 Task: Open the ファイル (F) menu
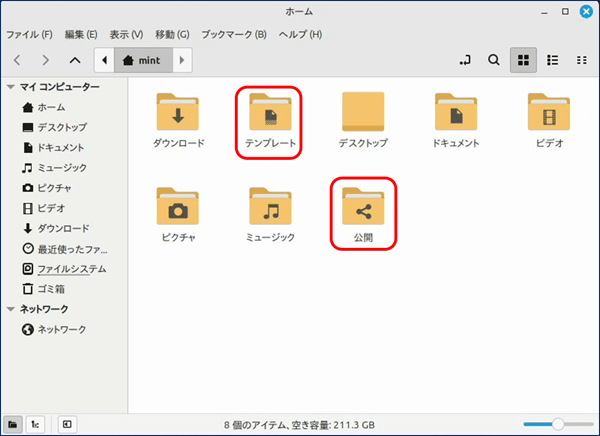(29, 34)
